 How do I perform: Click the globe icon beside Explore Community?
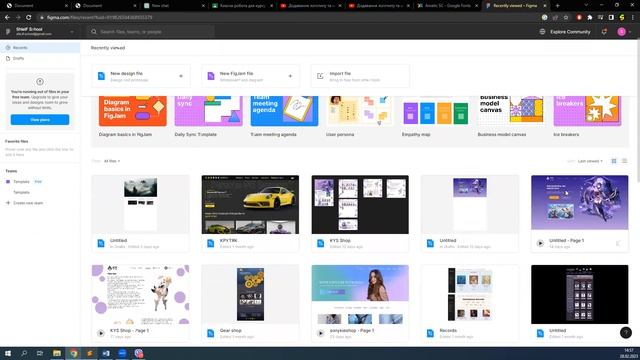pos(542,31)
